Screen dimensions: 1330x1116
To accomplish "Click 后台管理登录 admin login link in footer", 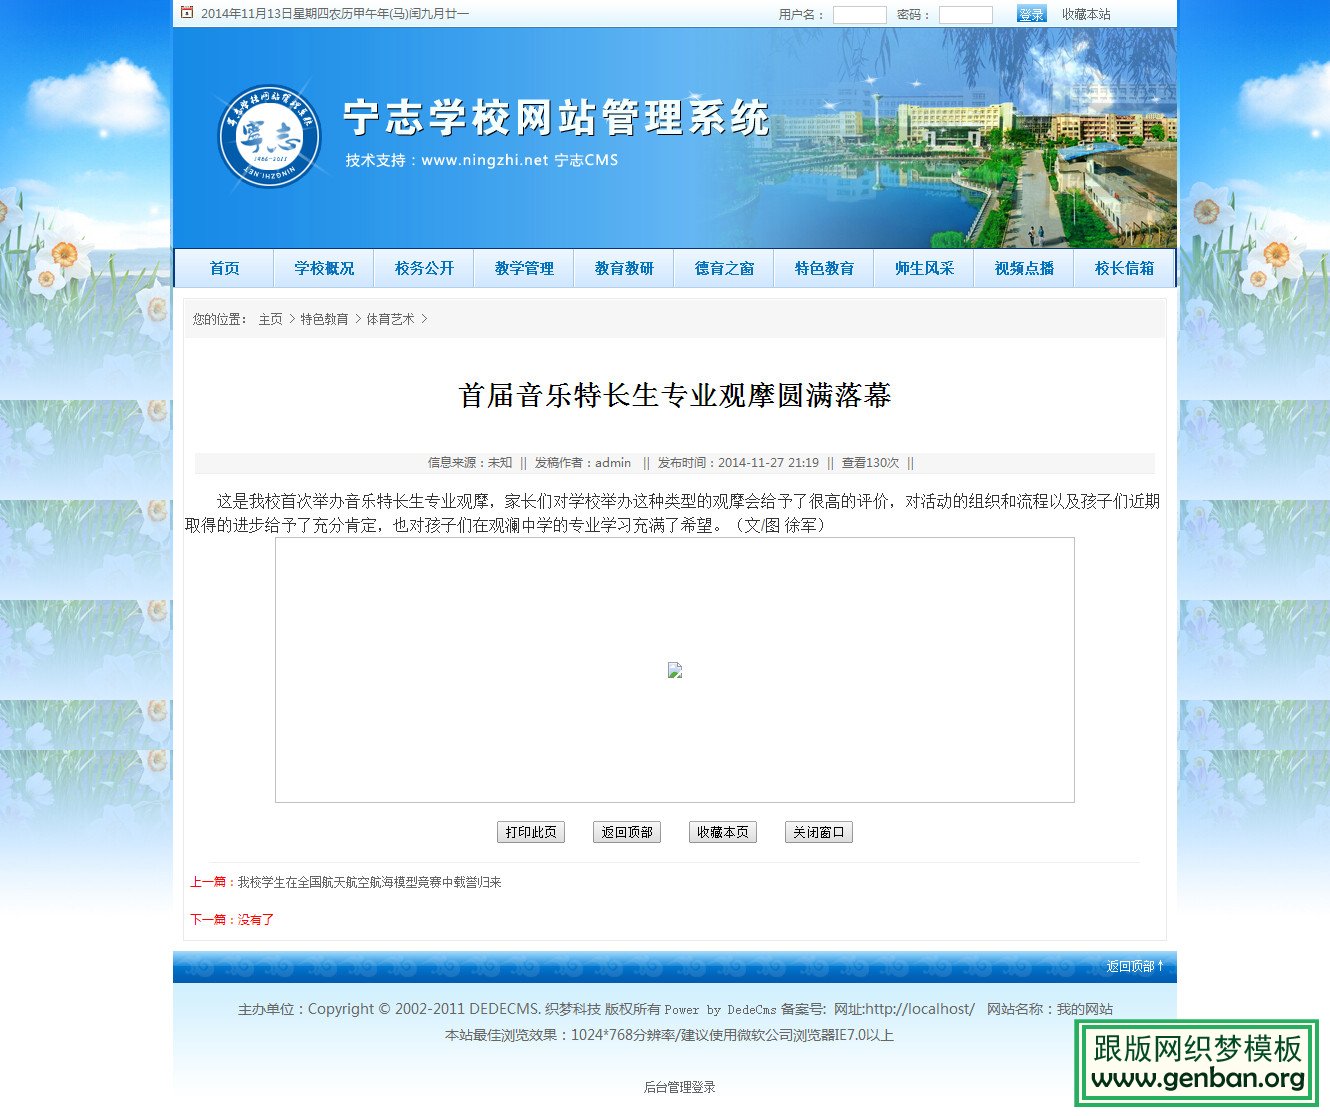I will 680,1087.
